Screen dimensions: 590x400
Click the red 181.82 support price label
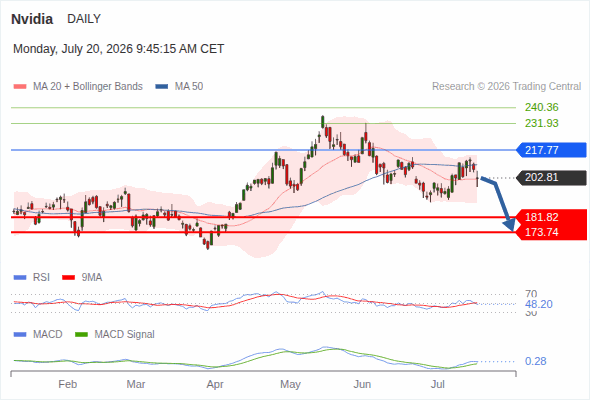click(542, 217)
